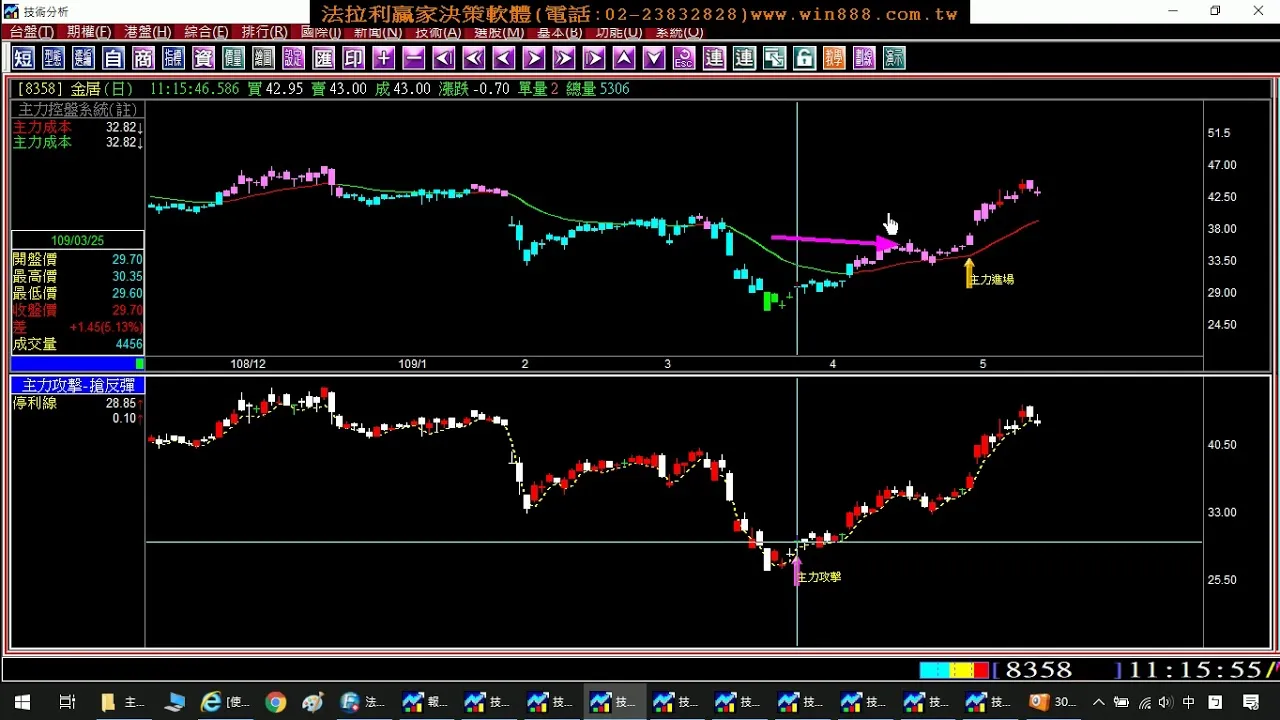Click the 停利線 value 28.85
Image resolution: width=1280 pixels, height=720 pixels.
pos(121,403)
